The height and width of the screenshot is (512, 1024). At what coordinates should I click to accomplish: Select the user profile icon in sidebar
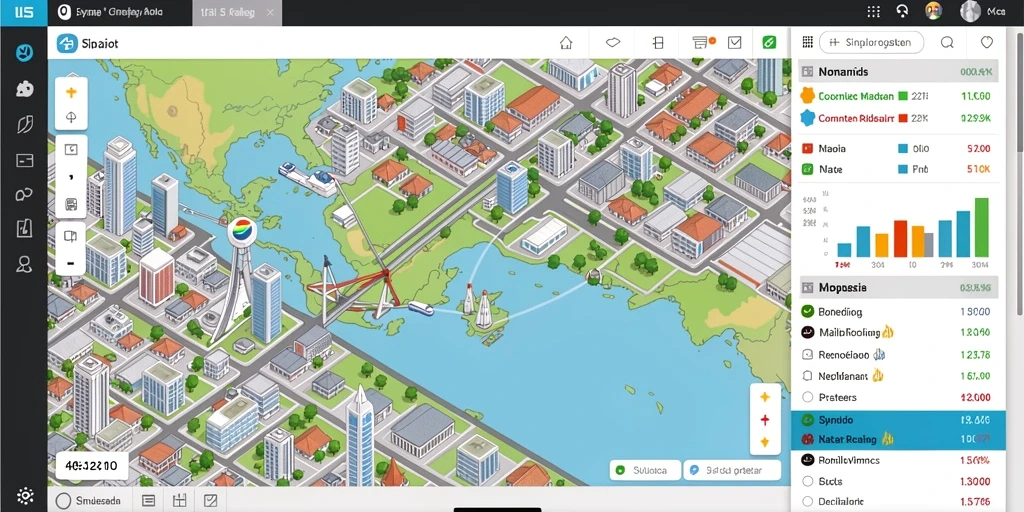[x=24, y=264]
